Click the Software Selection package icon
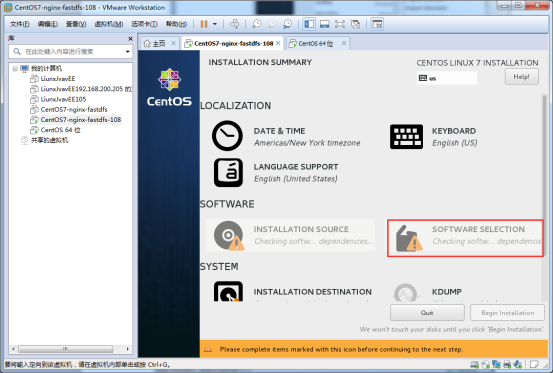Screen dimensions: 553x373 point(409,238)
